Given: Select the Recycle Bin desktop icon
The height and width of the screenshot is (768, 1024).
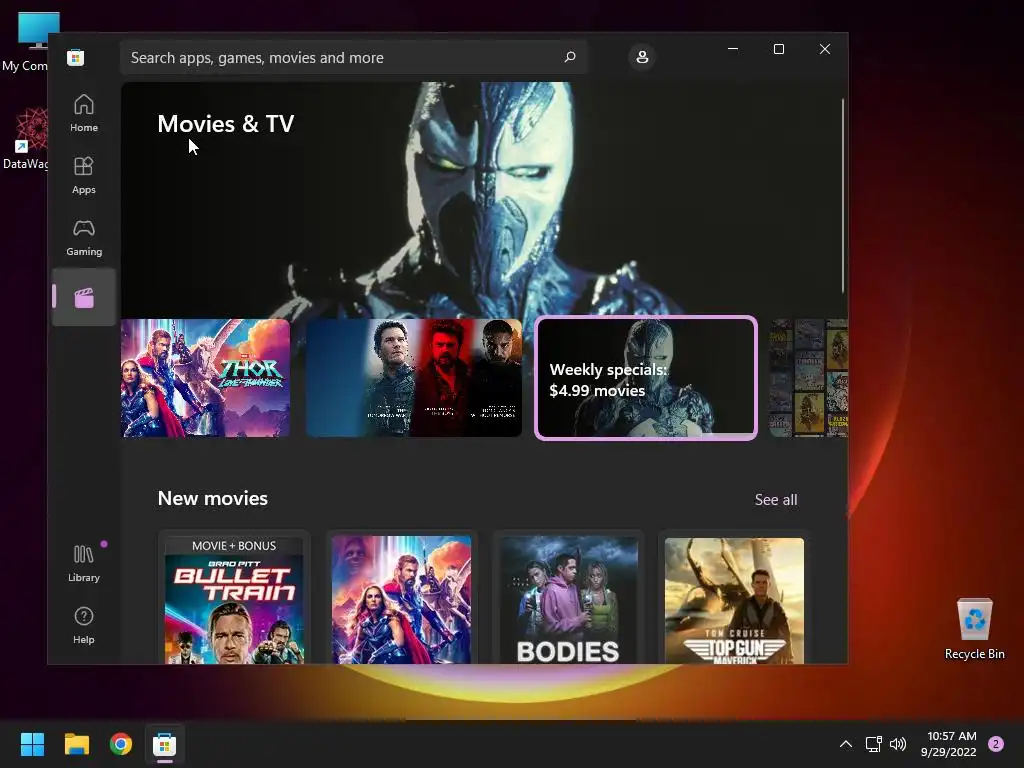Looking at the screenshot, I should [x=974, y=629].
